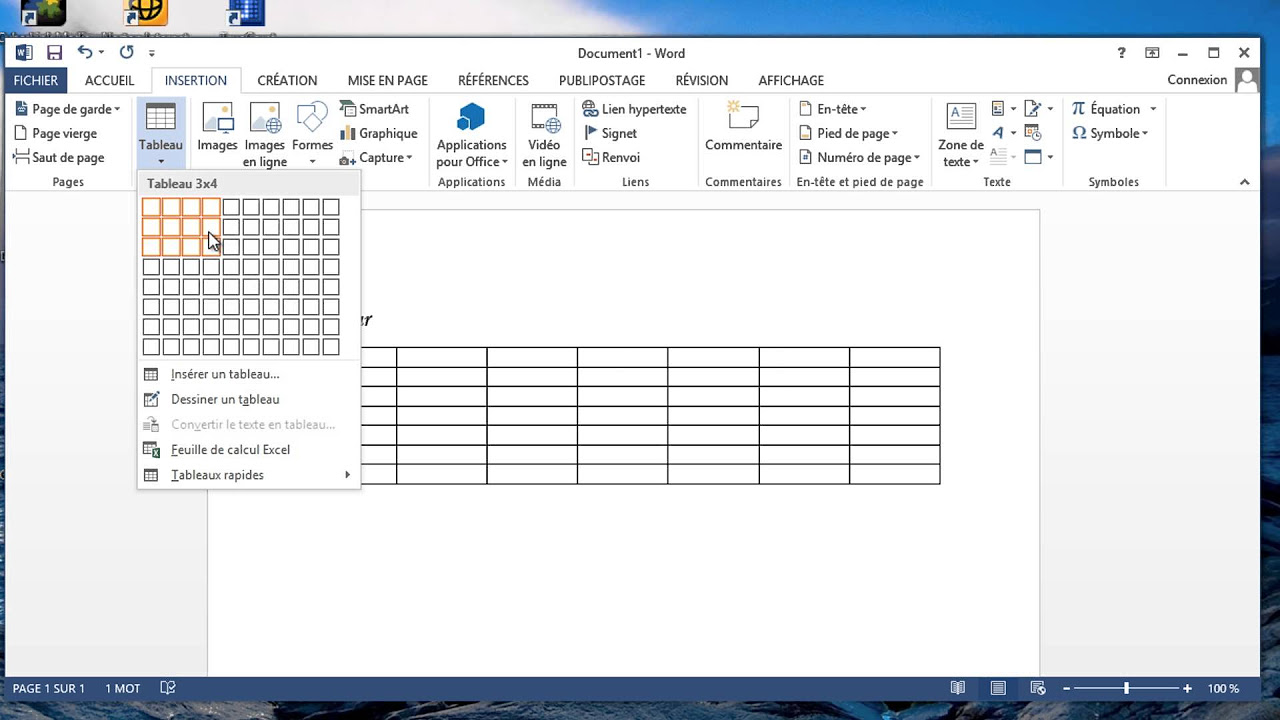Insert a Graphique chart

point(378,133)
